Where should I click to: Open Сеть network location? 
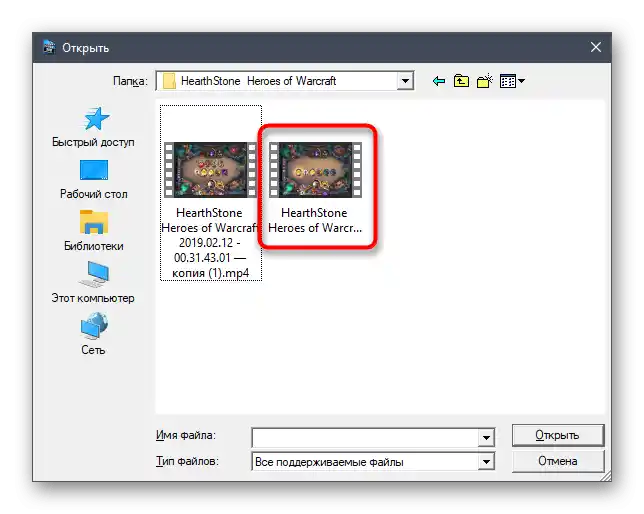click(x=93, y=334)
